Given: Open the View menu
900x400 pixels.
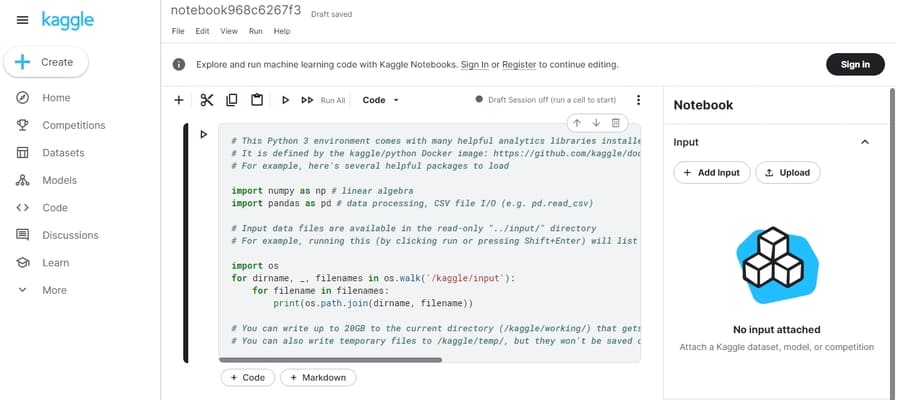Looking at the screenshot, I should [229, 32].
